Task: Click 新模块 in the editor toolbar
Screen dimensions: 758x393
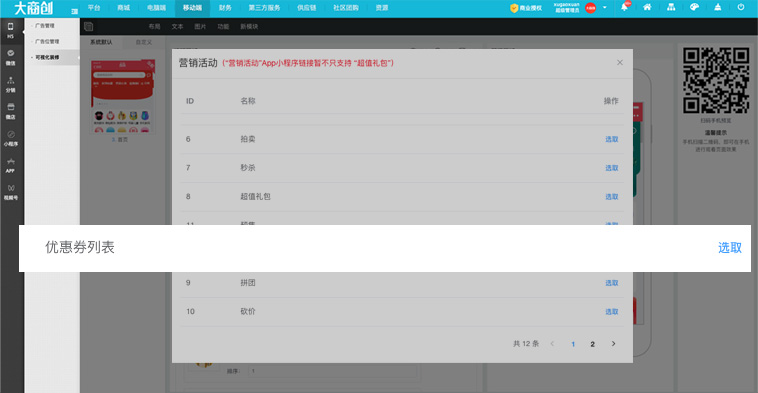Action: [249, 27]
